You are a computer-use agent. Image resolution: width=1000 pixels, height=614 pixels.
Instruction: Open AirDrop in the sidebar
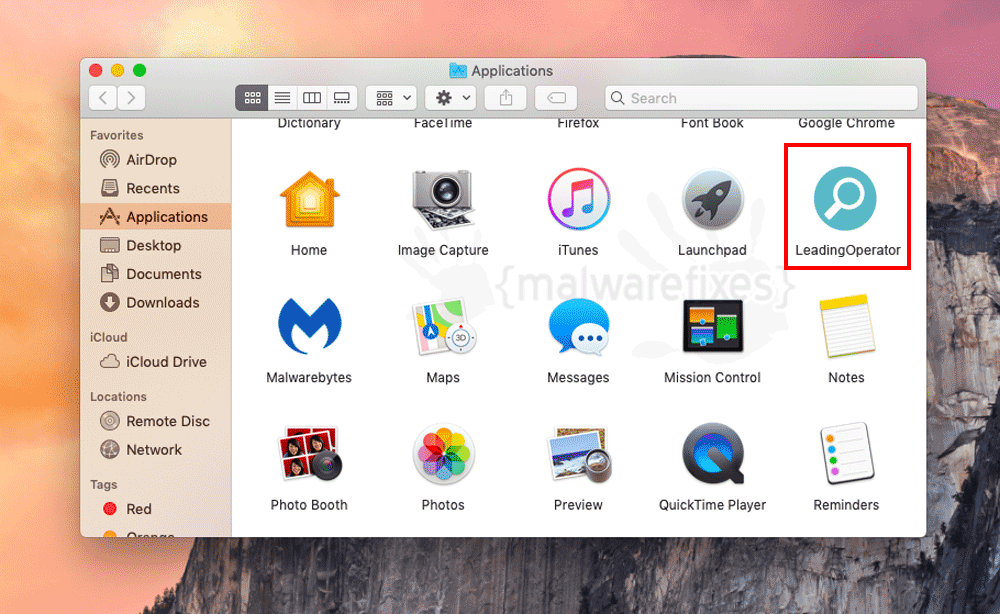(156, 159)
